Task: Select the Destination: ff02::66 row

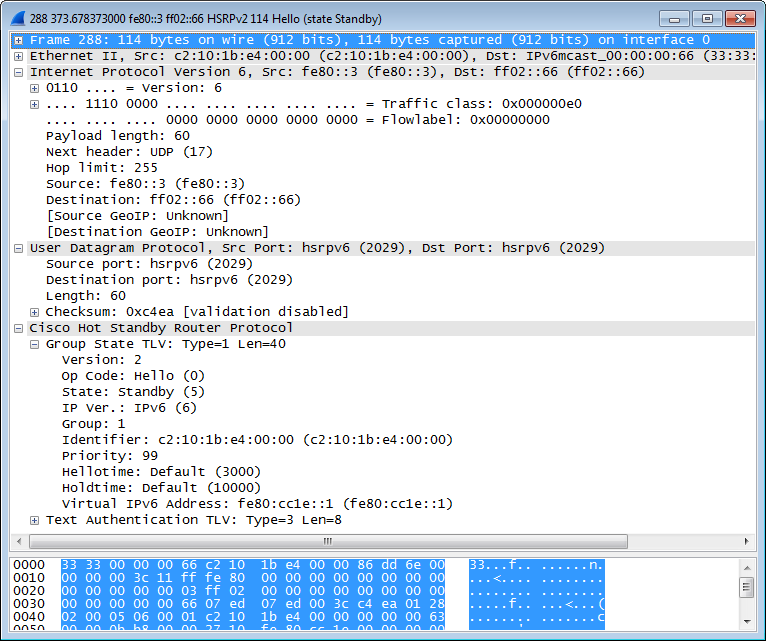Action: coord(173,200)
